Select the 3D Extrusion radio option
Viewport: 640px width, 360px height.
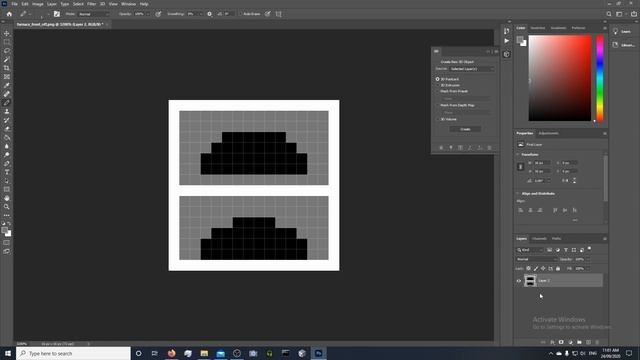tap(438, 85)
